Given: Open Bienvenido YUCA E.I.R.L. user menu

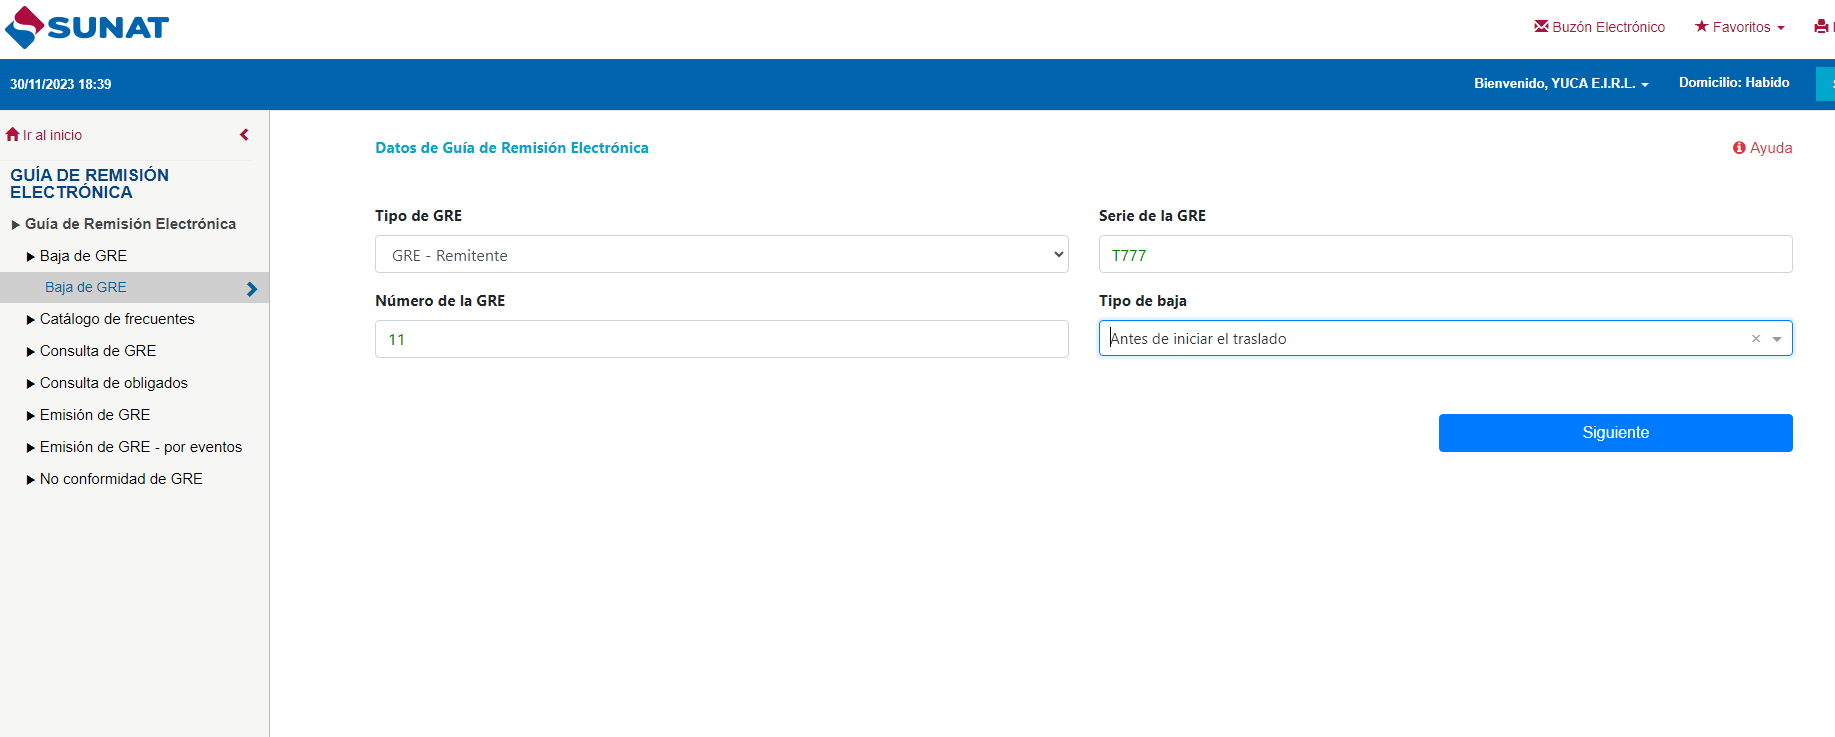Looking at the screenshot, I should 1560,83.
